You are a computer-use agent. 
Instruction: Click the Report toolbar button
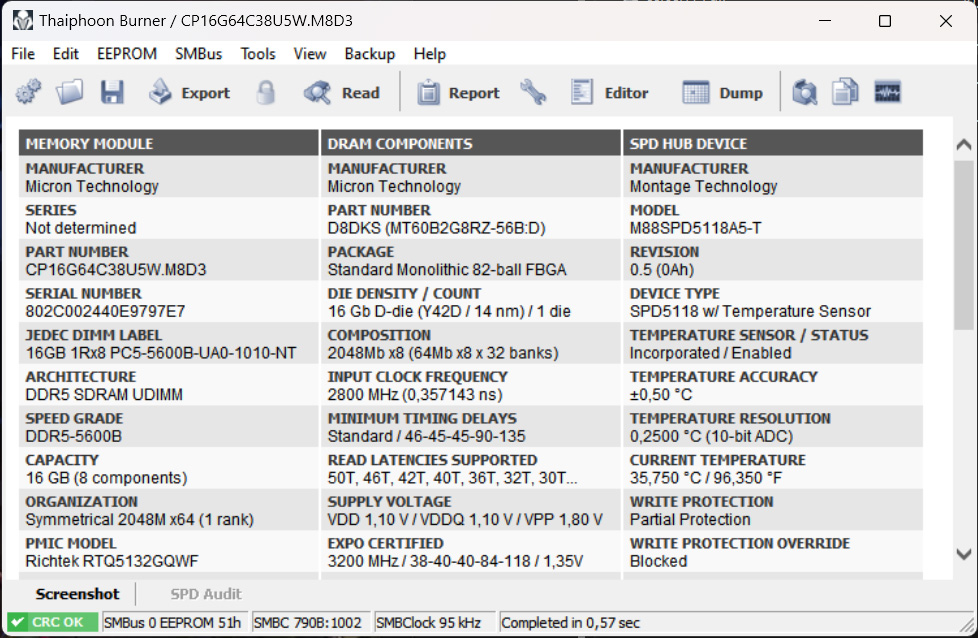click(x=458, y=92)
